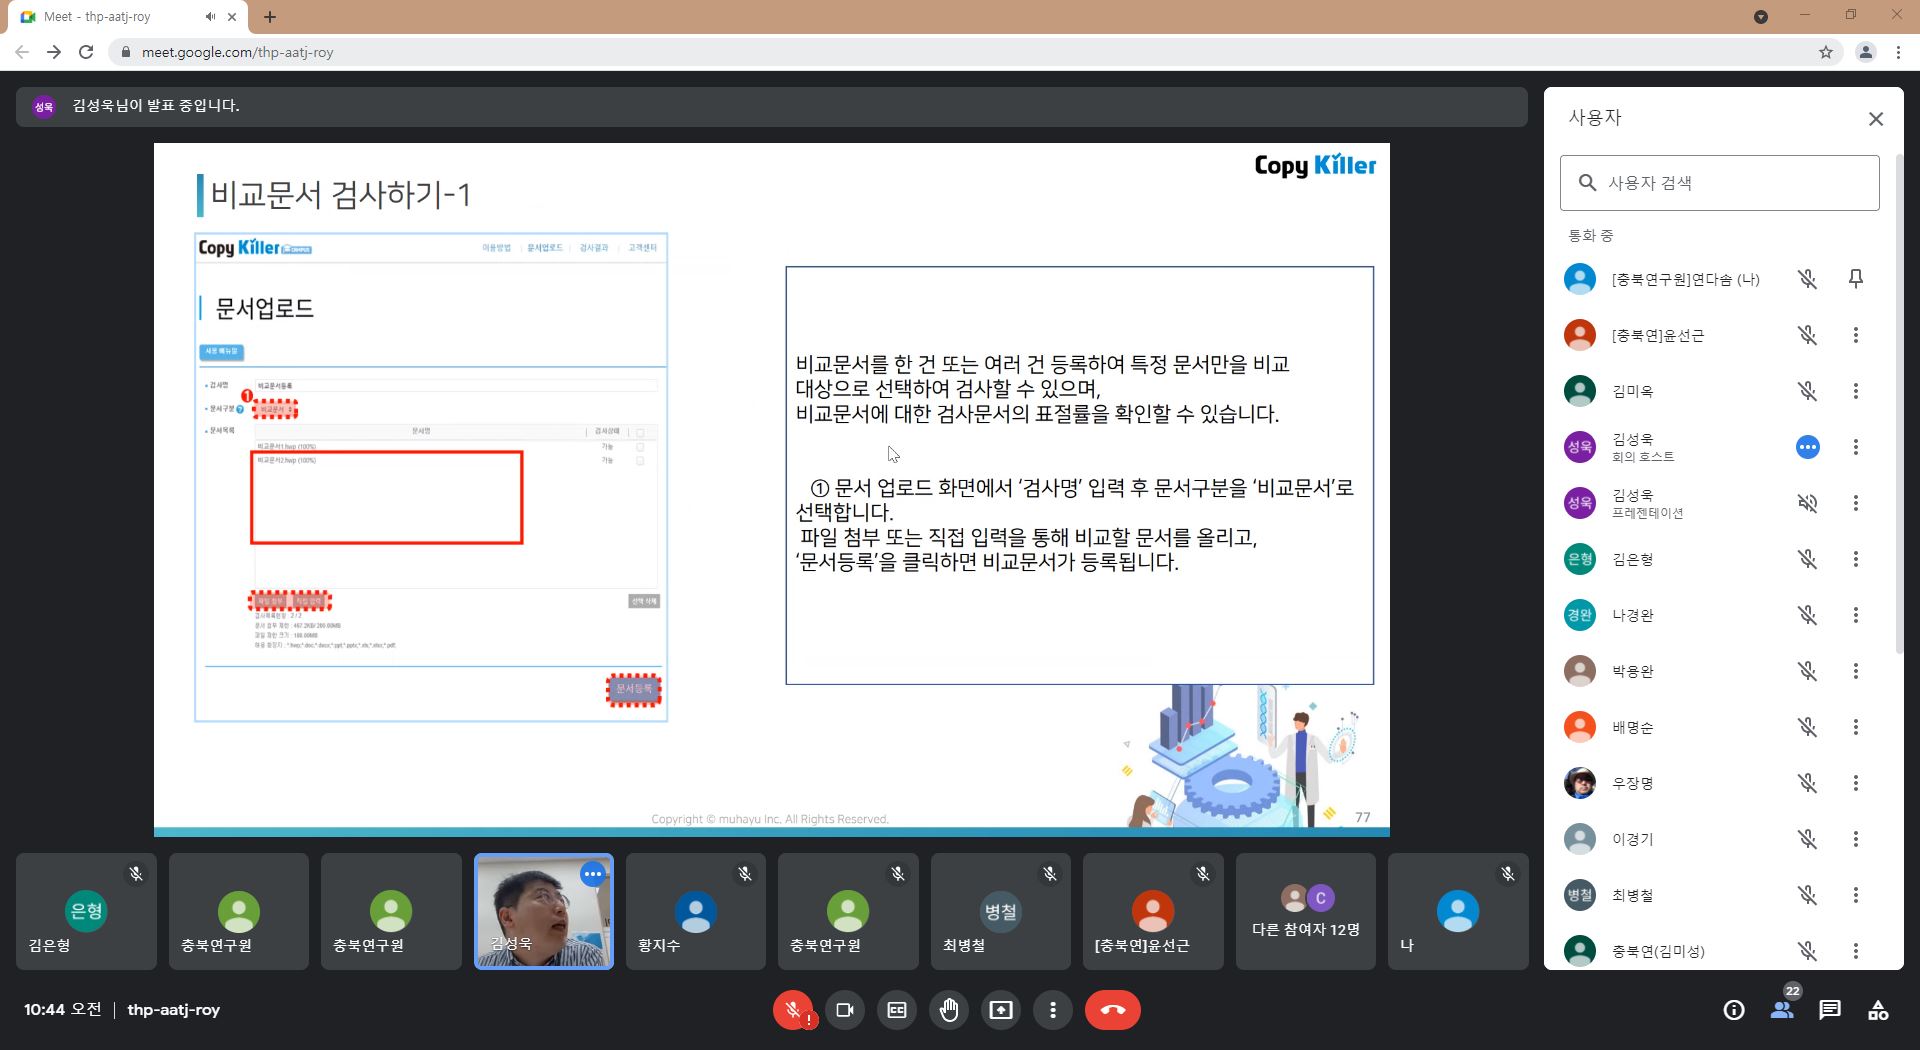Toggle the microphone mute button in call controls

[793, 1010]
